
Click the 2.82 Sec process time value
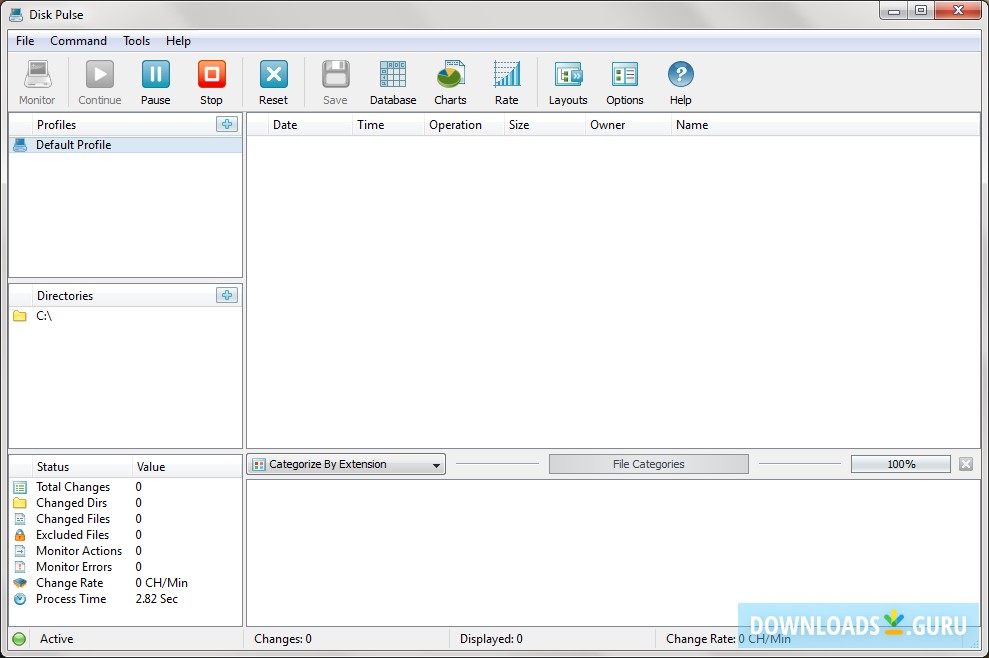(156, 599)
